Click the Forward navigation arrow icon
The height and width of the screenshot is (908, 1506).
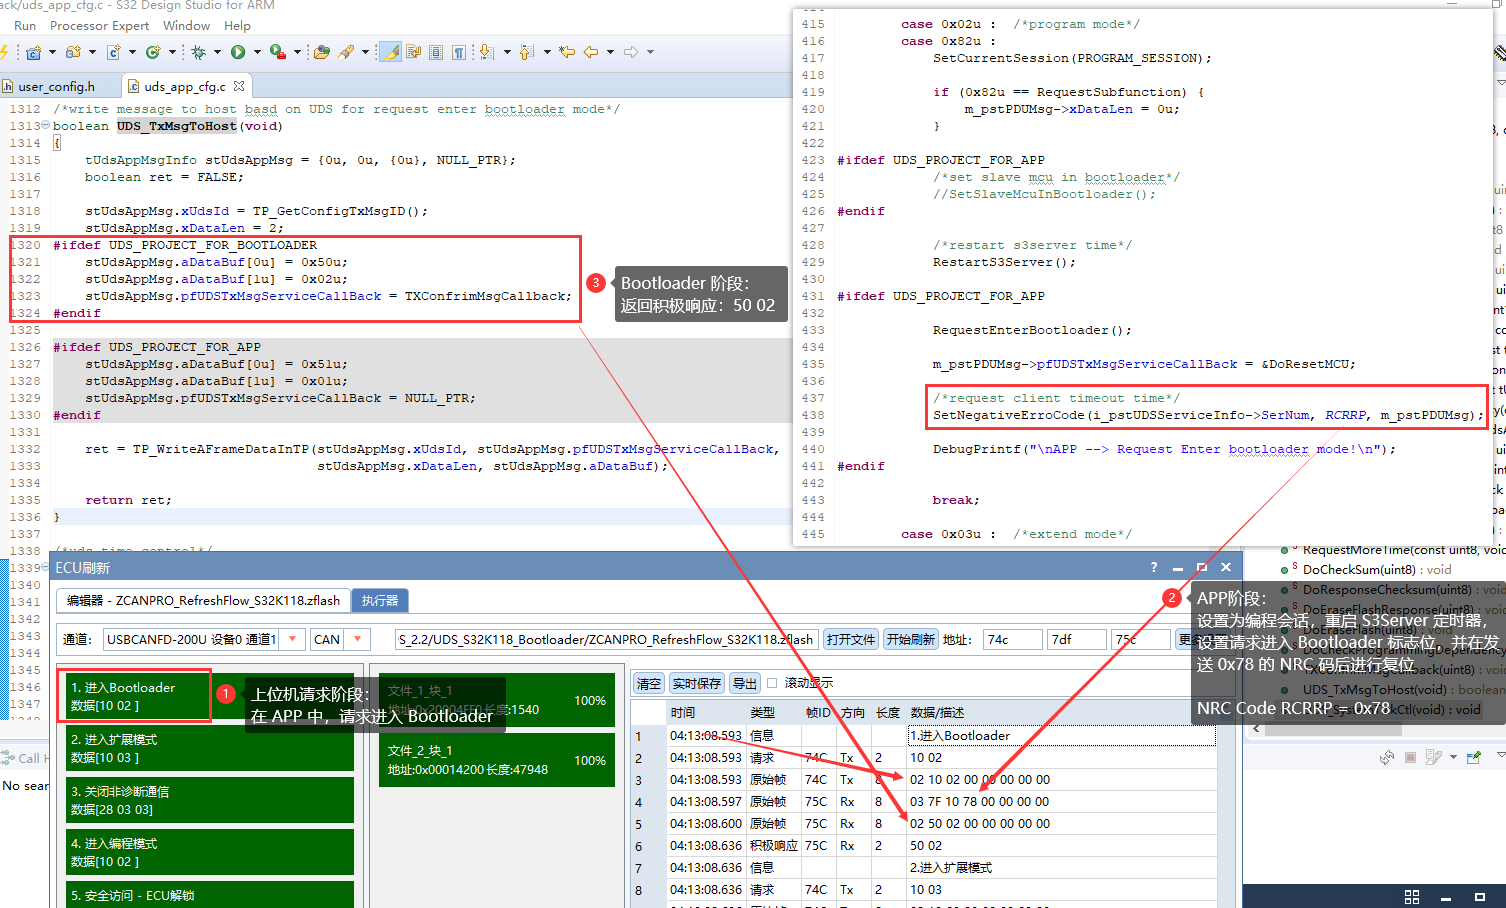[631, 52]
